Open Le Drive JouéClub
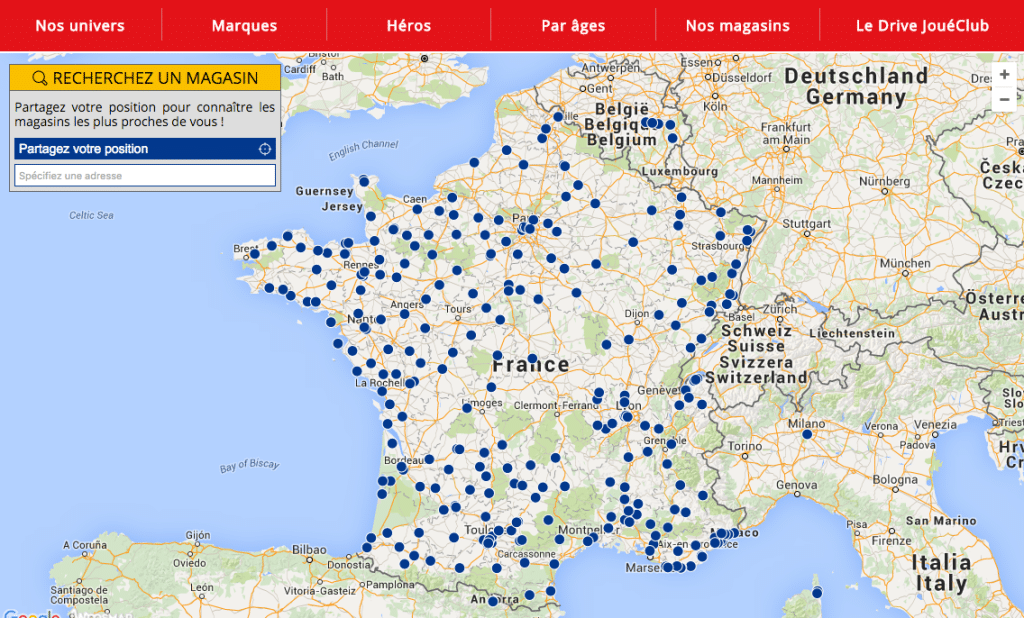 coord(922,25)
